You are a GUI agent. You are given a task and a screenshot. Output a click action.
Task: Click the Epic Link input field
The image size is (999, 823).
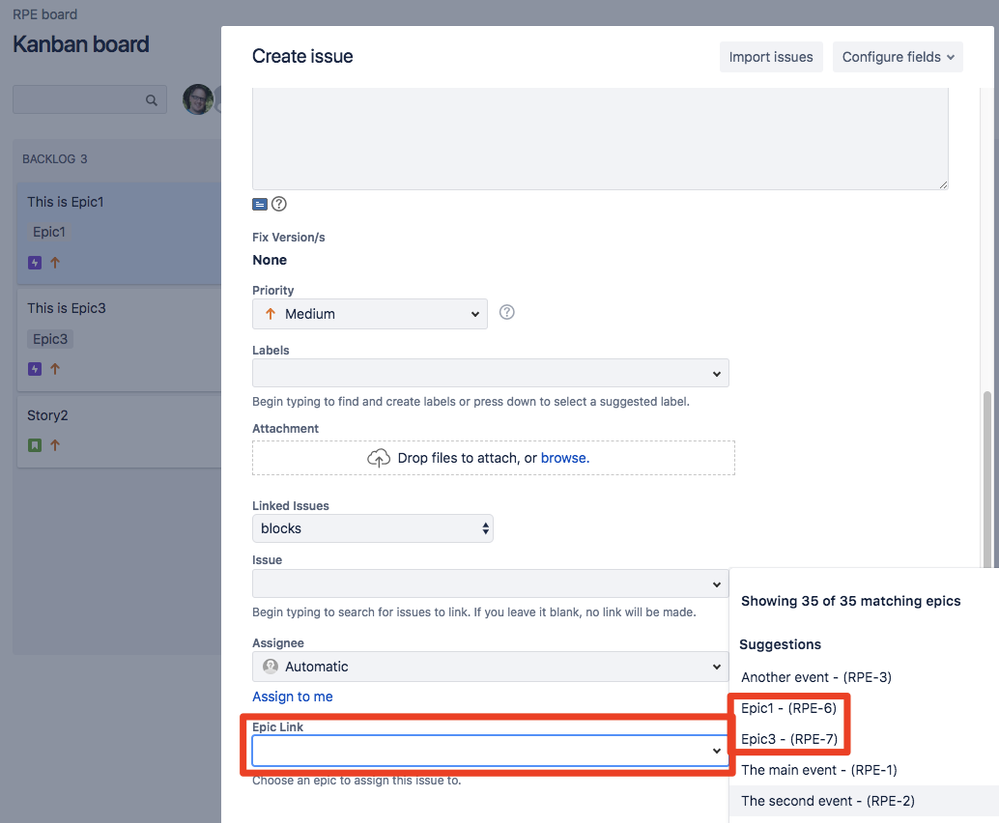tap(490, 751)
